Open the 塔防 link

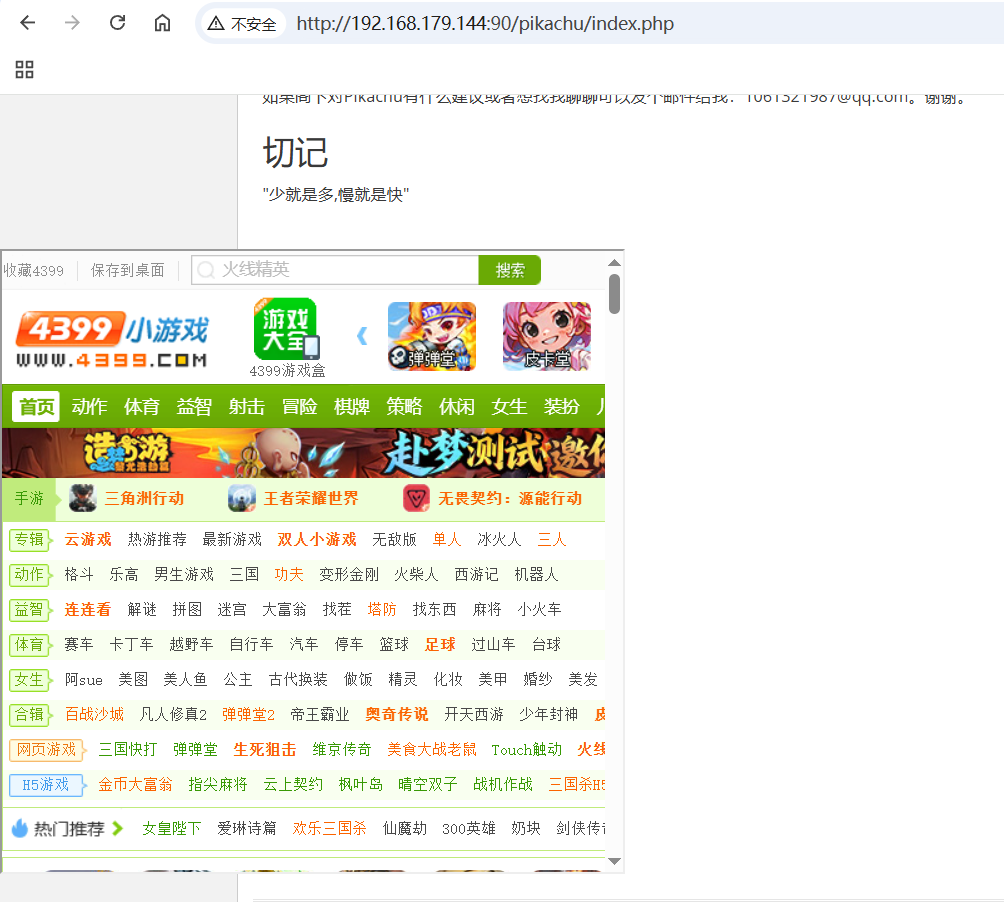[x=382, y=609]
